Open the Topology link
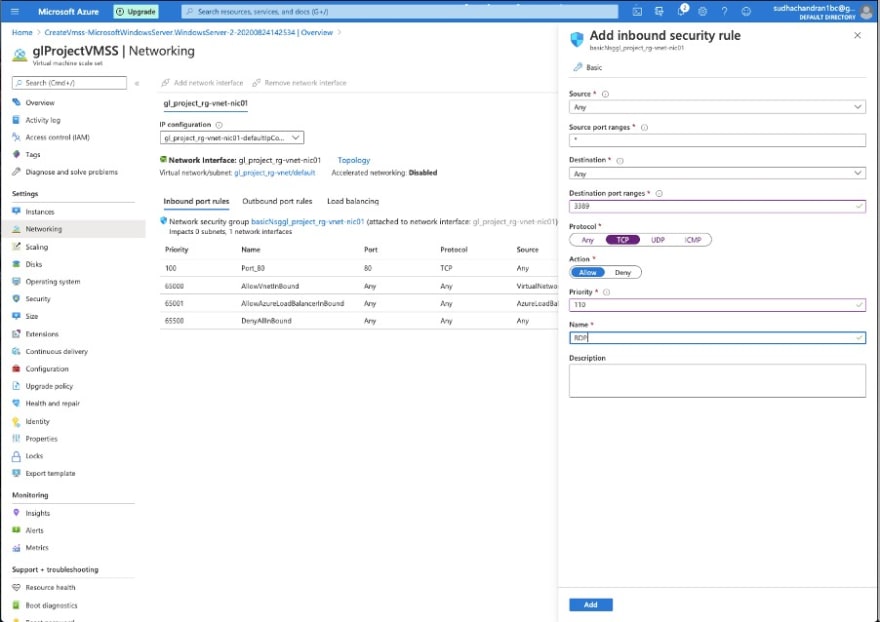The image size is (880, 622). (354, 160)
